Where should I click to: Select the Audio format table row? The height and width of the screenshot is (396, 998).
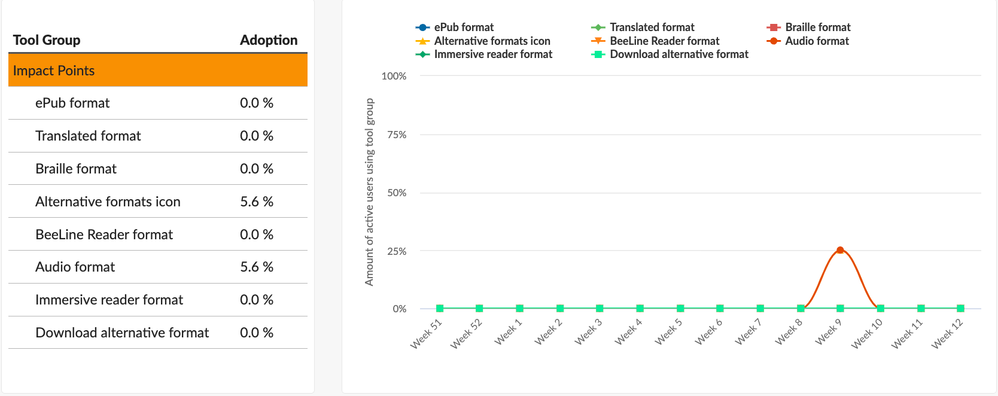(x=158, y=267)
